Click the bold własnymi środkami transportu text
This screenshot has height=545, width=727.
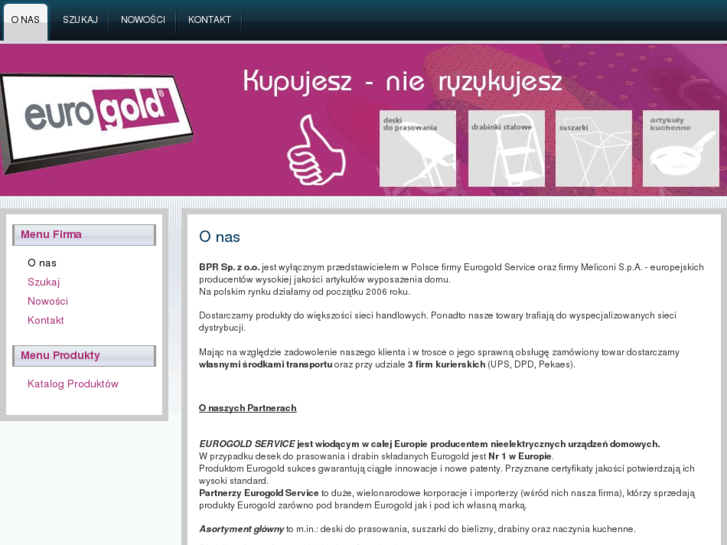coord(266,365)
